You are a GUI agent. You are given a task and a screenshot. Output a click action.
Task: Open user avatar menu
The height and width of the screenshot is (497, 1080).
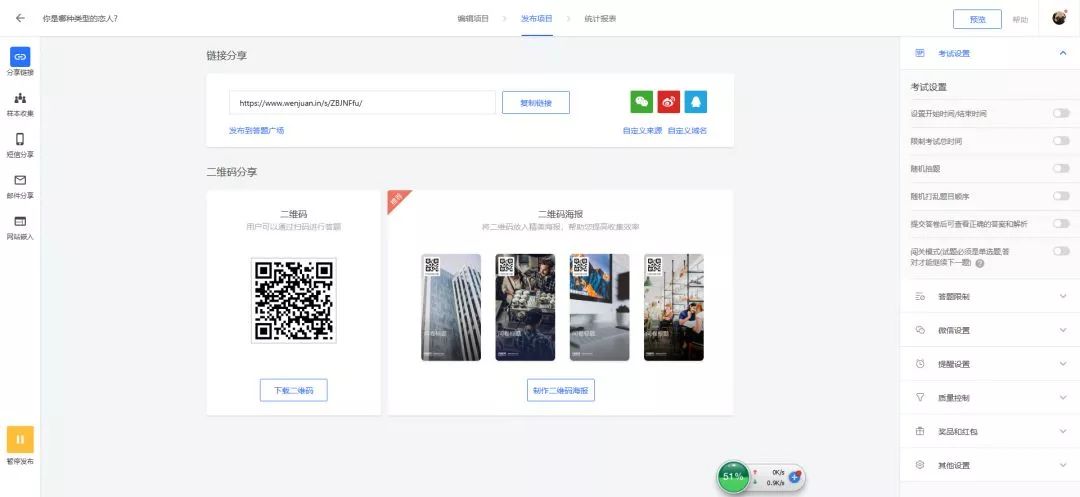point(1060,18)
